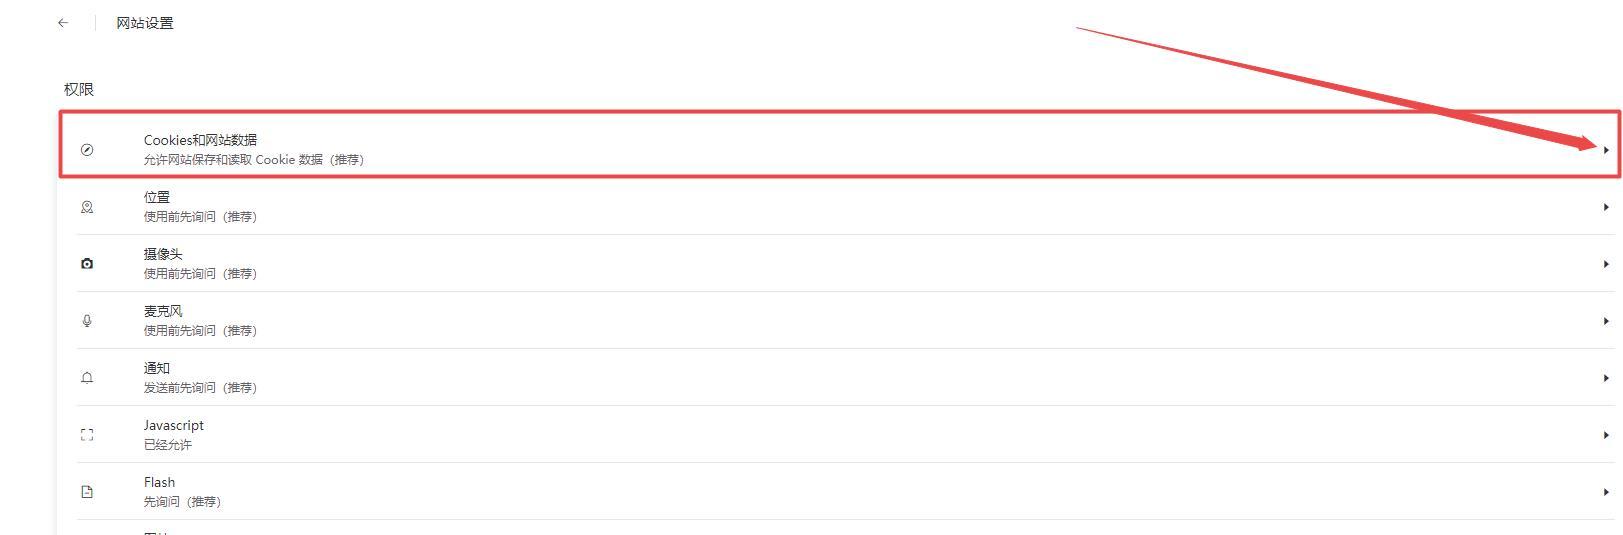Expand Cookies和网站数据 with its right arrow
The height and width of the screenshot is (535, 1623).
(1606, 150)
